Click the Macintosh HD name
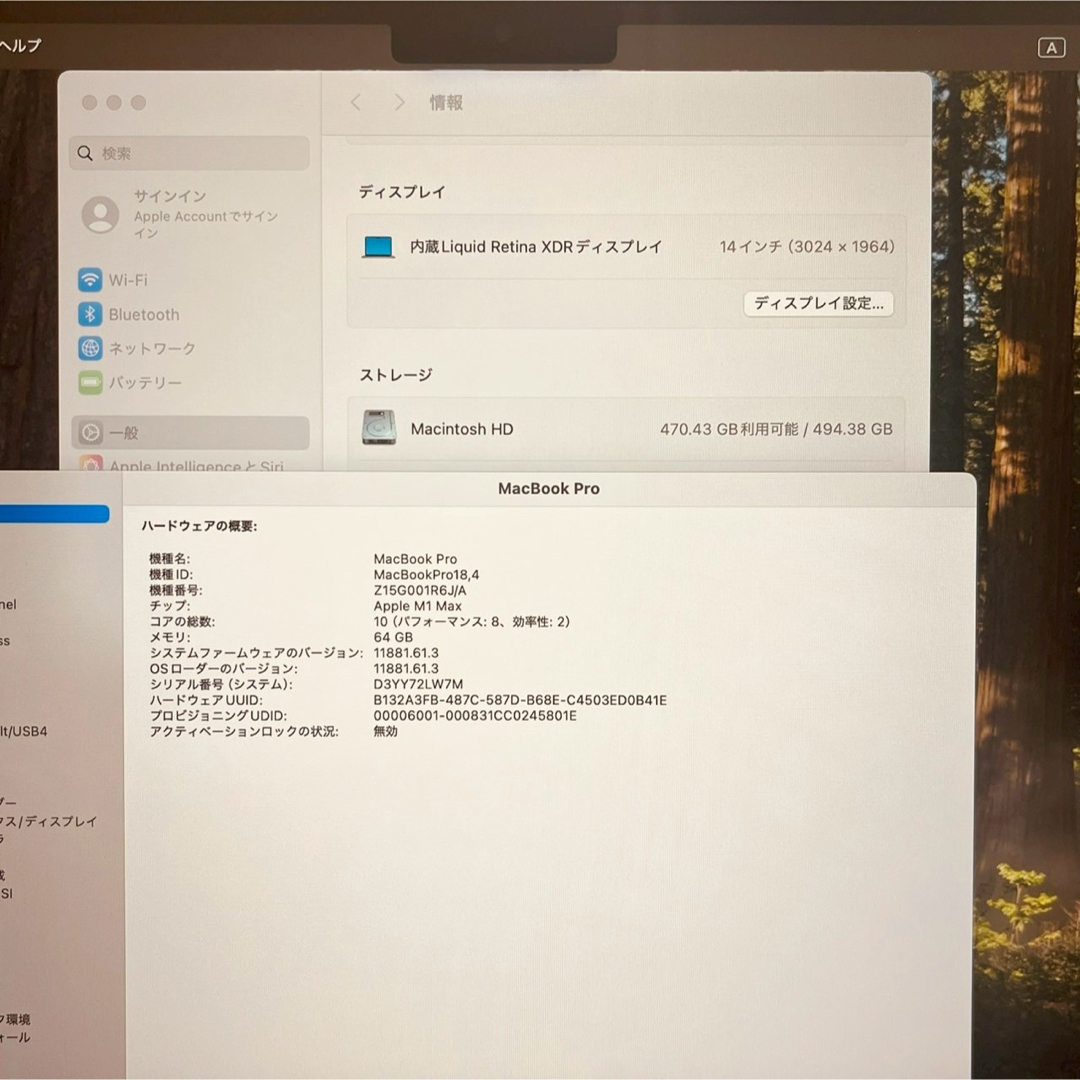Image resolution: width=1080 pixels, height=1080 pixels. tap(462, 429)
